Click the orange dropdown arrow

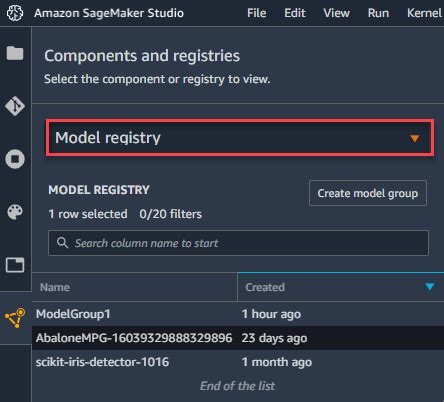click(415, 138)
